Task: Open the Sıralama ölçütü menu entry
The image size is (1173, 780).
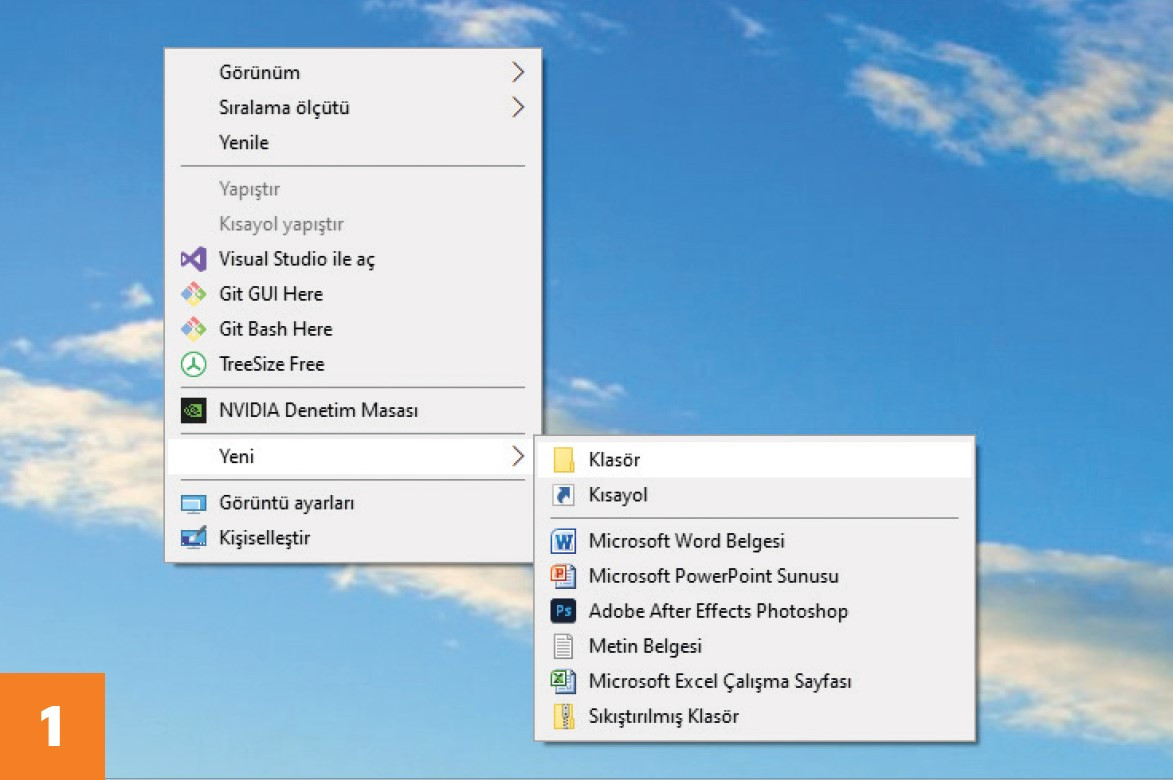Action: [x=353, y=108]
